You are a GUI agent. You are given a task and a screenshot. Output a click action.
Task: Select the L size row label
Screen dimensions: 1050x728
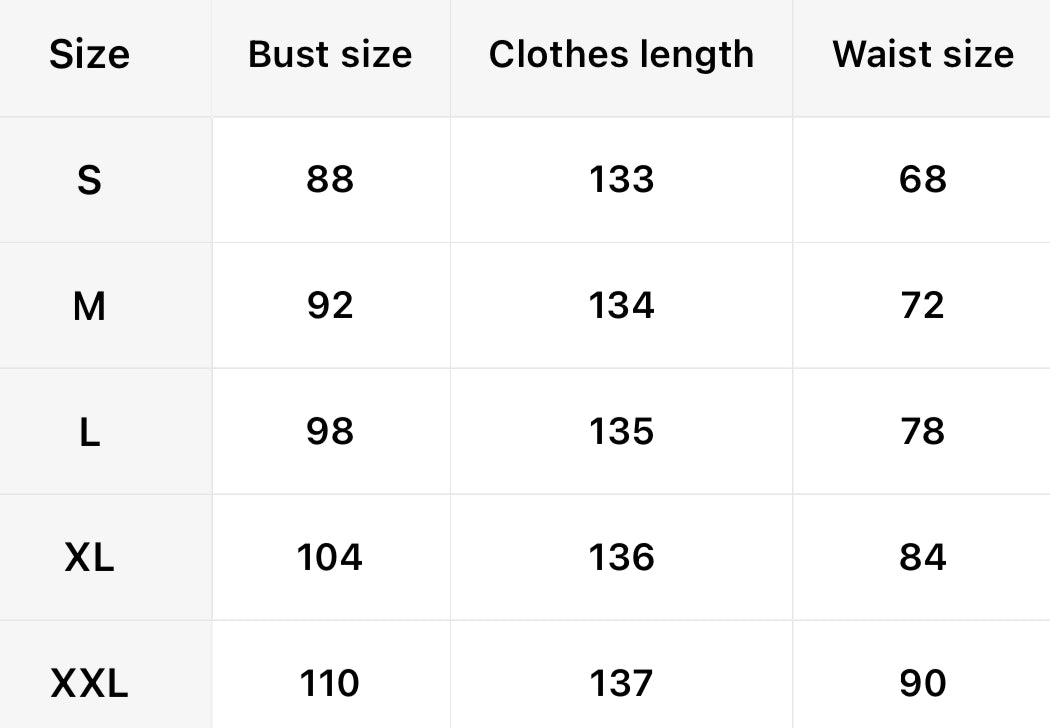pos(89,432)
